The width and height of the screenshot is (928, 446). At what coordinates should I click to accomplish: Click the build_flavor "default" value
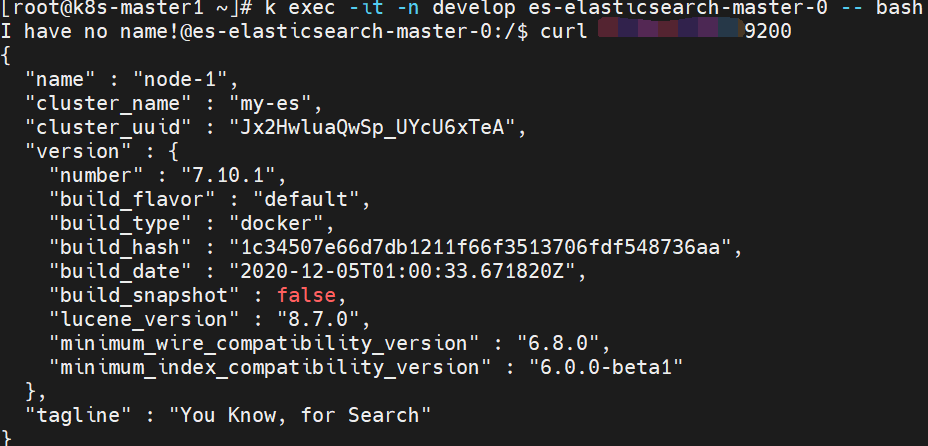click(311, 199)
